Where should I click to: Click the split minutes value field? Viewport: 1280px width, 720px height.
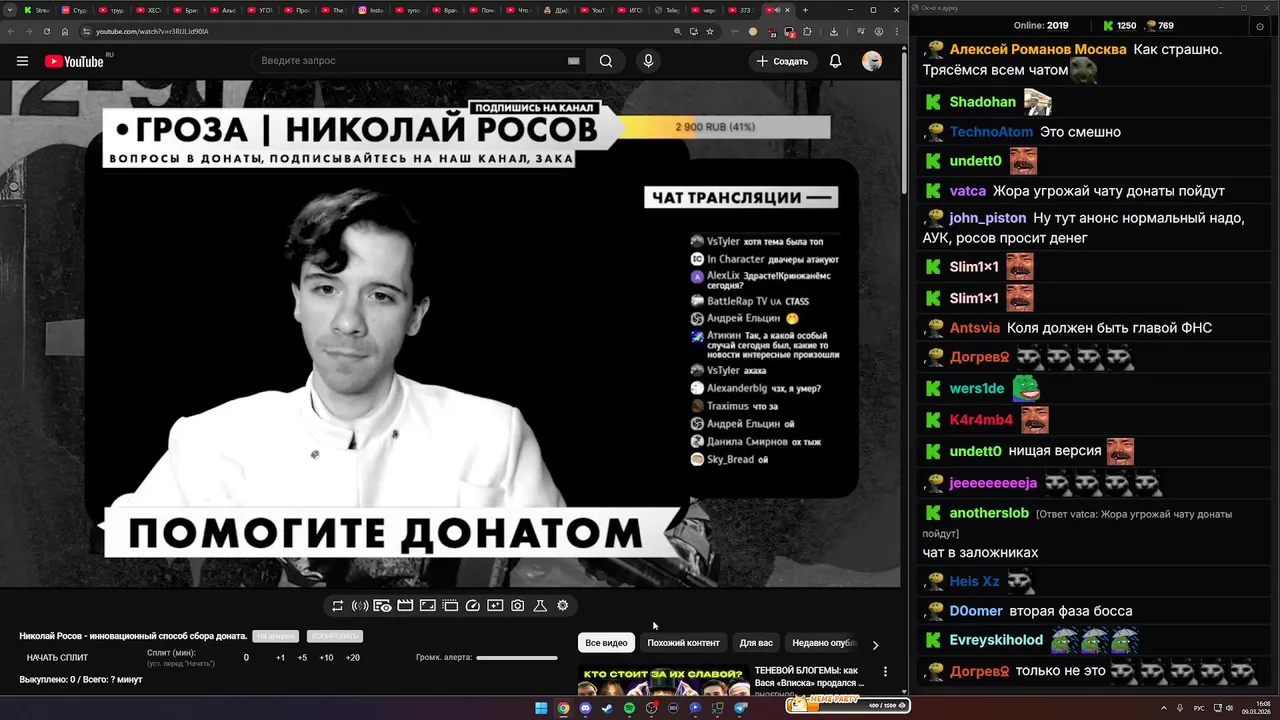(246, 658)
